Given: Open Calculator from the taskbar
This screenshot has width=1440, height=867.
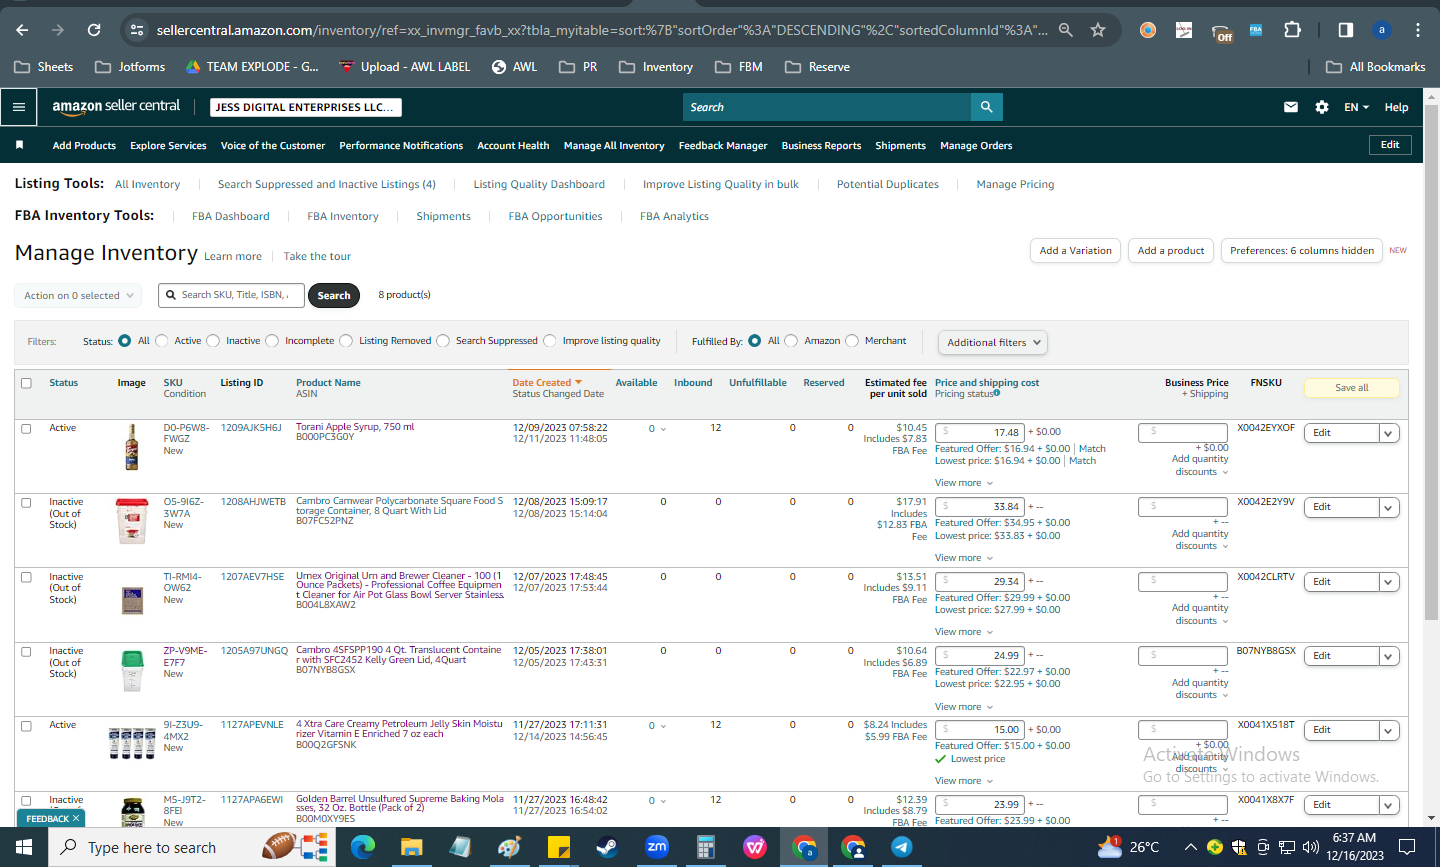Looking at the screenshot, I should pos(705,847).
